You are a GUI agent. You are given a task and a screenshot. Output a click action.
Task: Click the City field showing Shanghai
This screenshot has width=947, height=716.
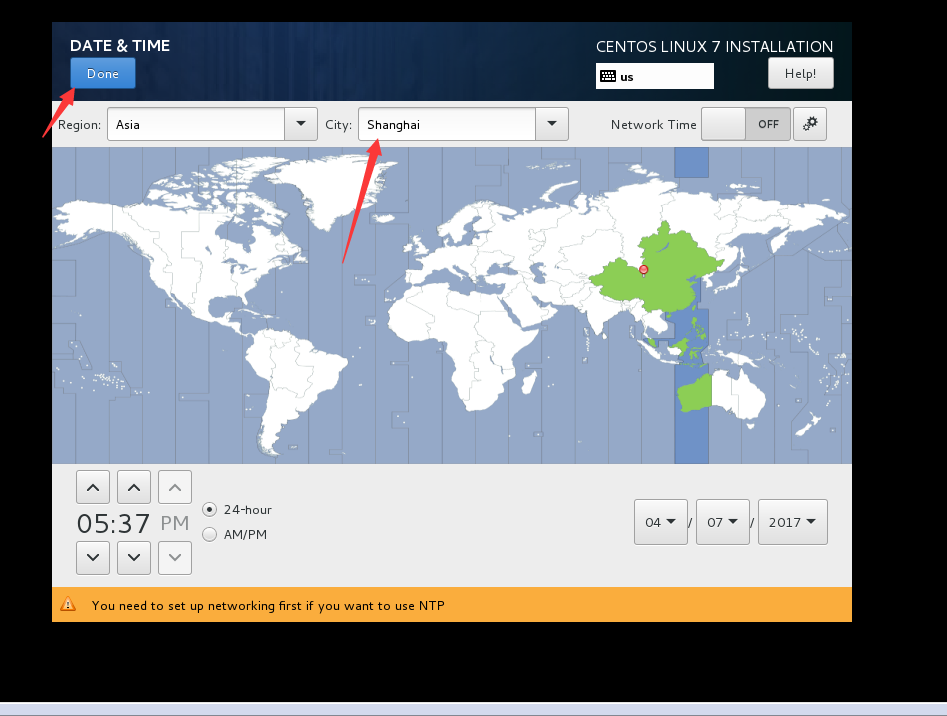447,124
